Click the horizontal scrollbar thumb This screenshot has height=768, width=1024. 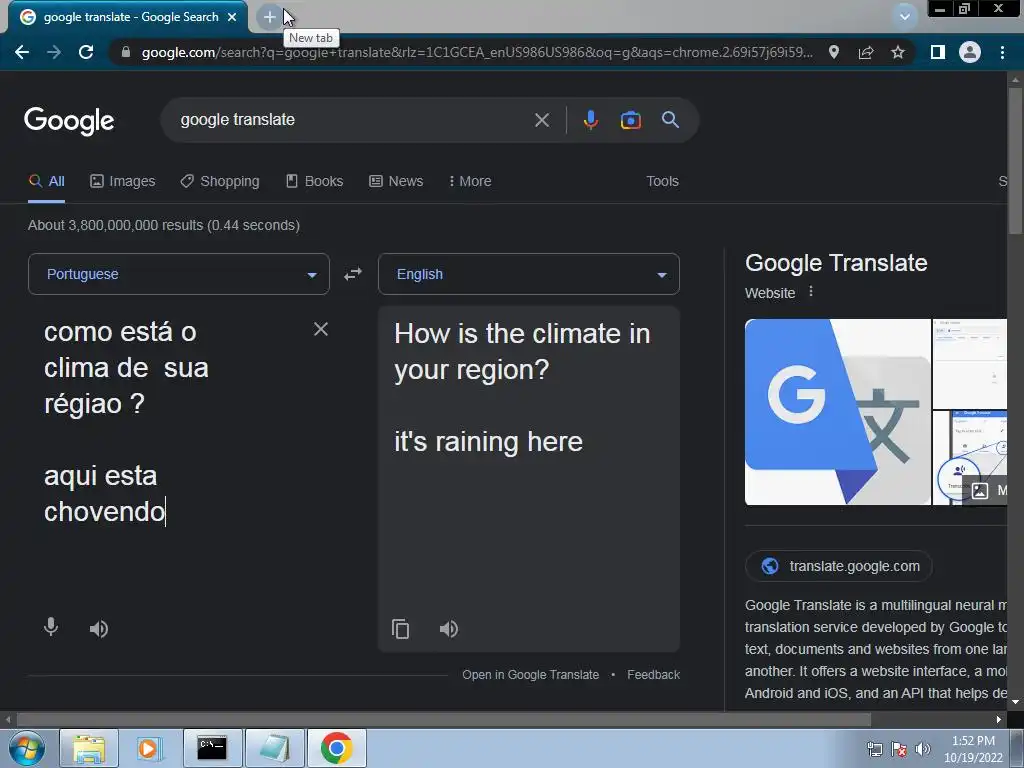(x=443, y=720)
